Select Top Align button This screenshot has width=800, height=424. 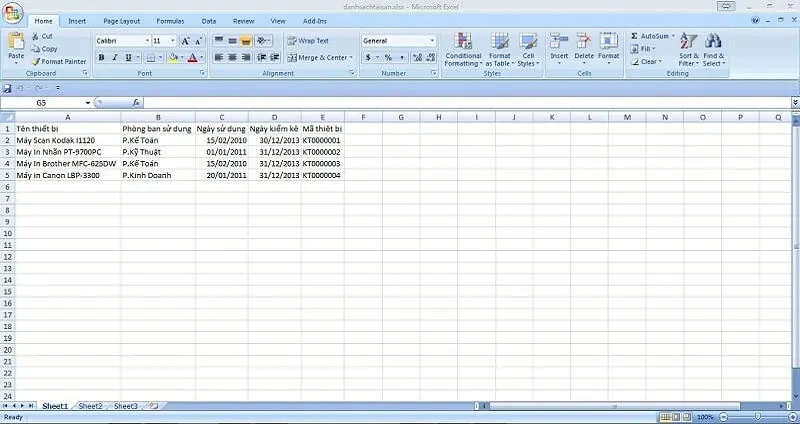(218, 41)
